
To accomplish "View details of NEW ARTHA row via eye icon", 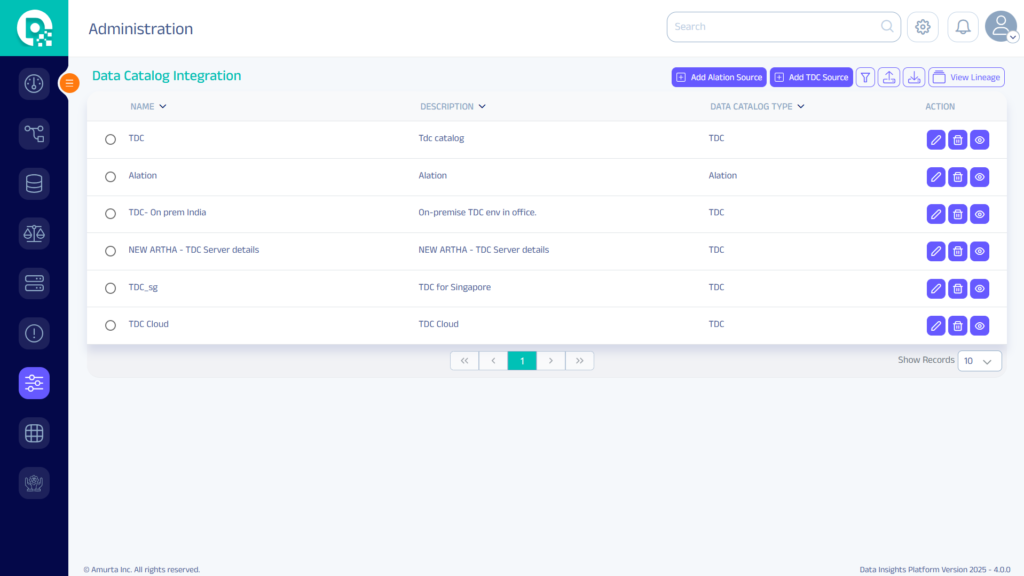I will pyautogui.click(x=980, y=251).
